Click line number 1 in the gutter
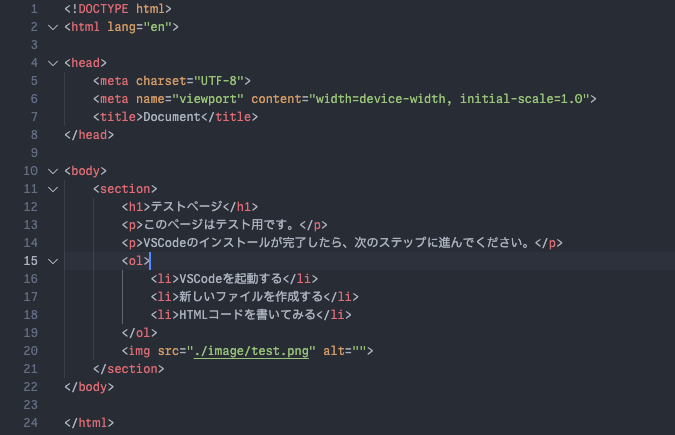This screenshot has width=675, height=435. point(34,8)
